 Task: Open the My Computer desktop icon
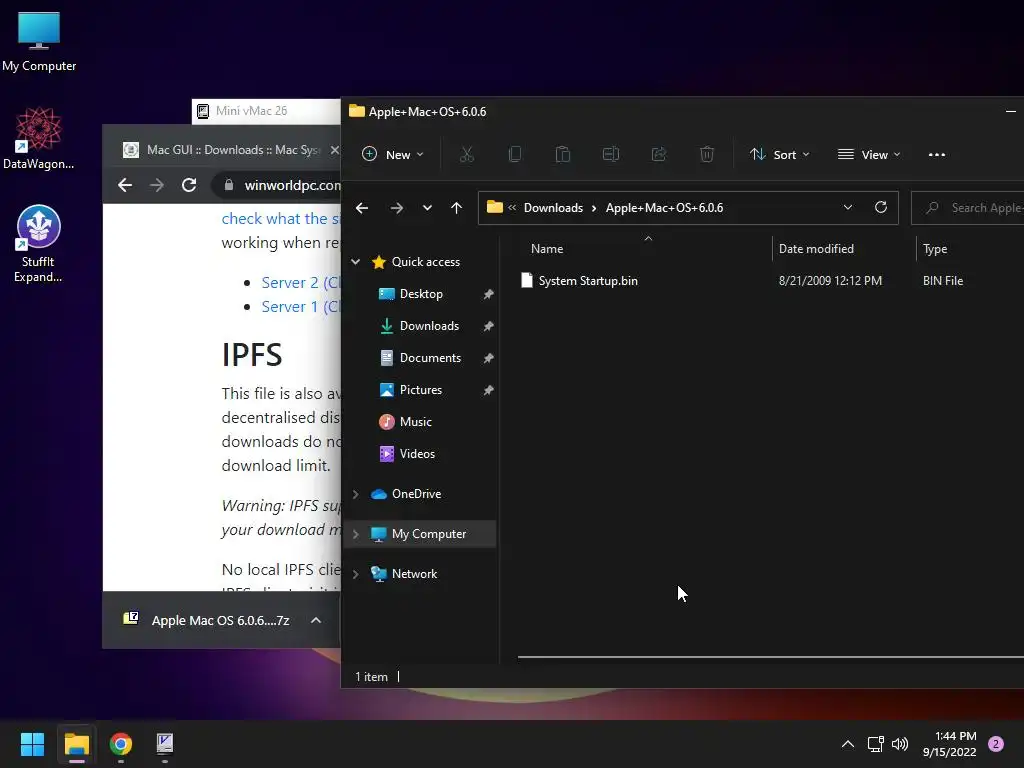pos(39,42)
